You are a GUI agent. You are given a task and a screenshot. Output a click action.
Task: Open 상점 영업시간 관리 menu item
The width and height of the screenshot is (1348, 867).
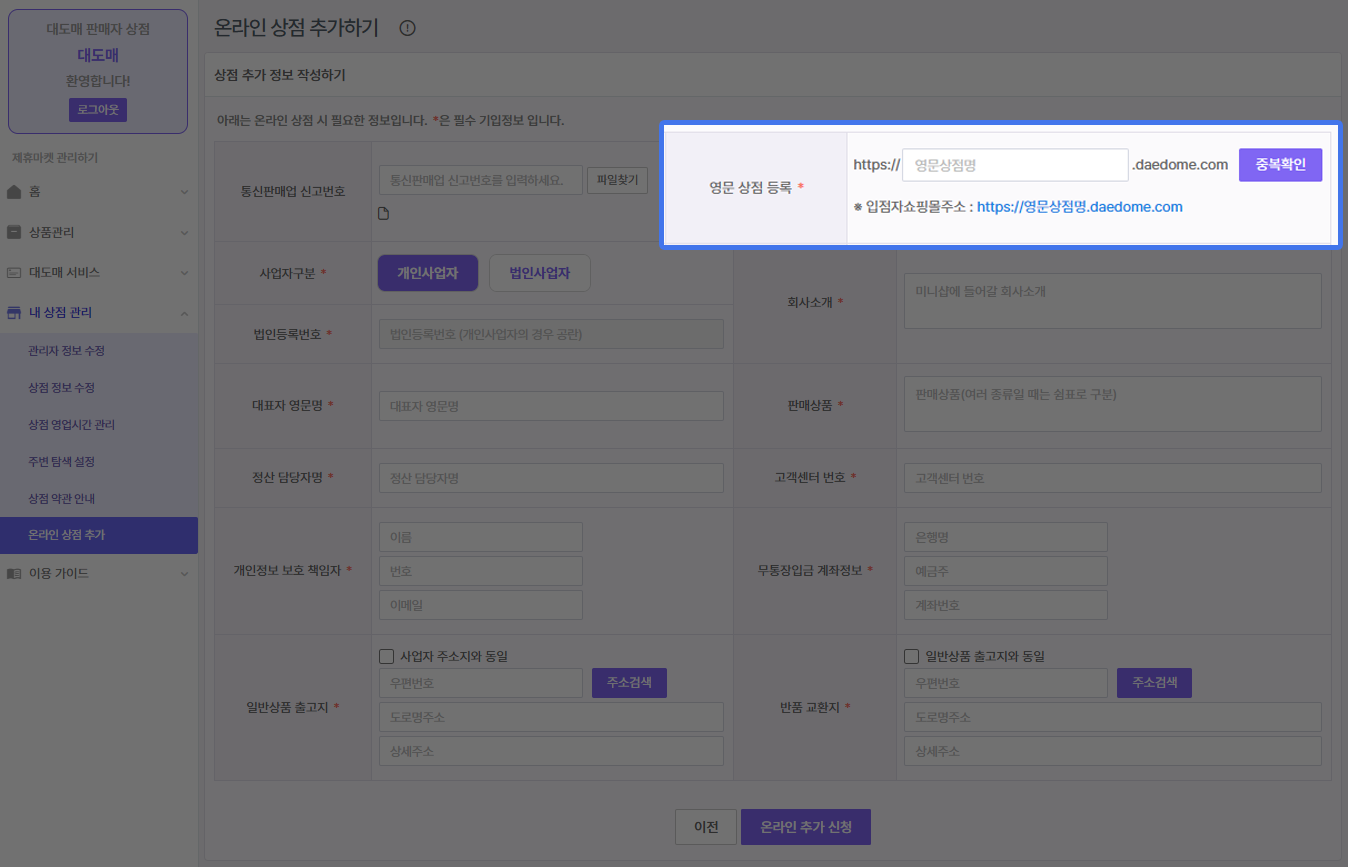[x=71, y=425]
